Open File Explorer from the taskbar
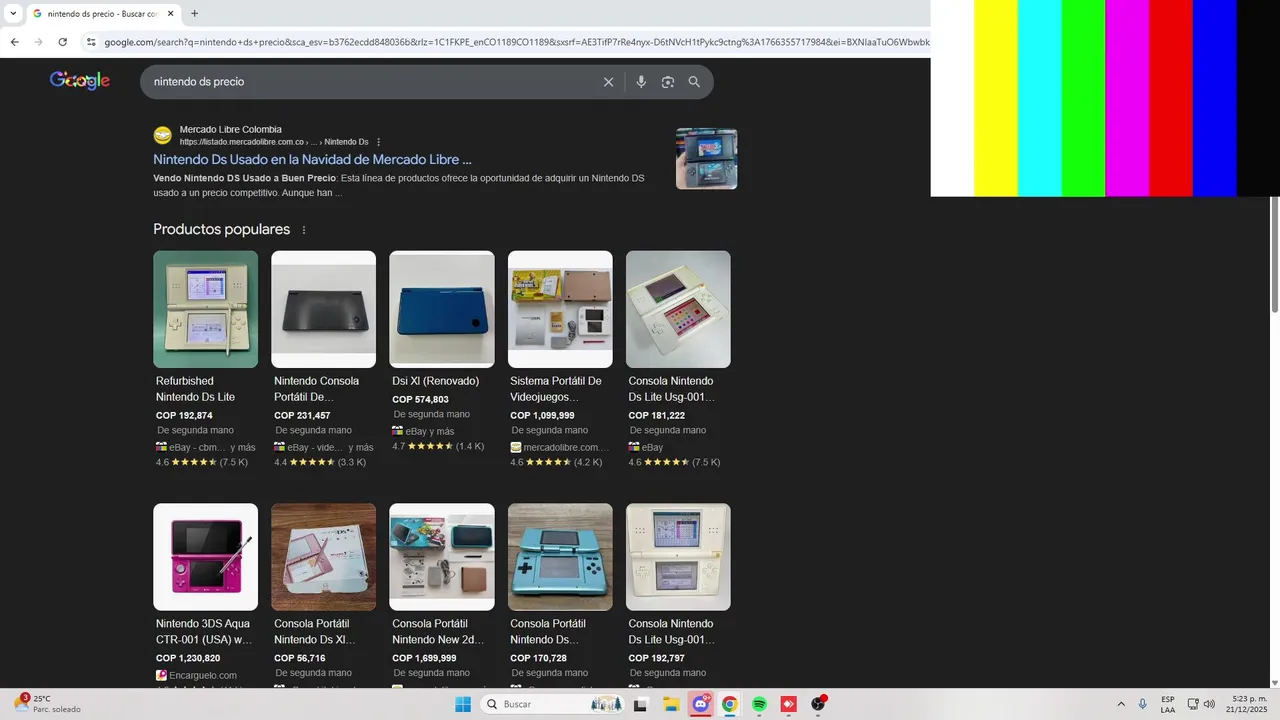1280x720 pixels. point(671,704)
